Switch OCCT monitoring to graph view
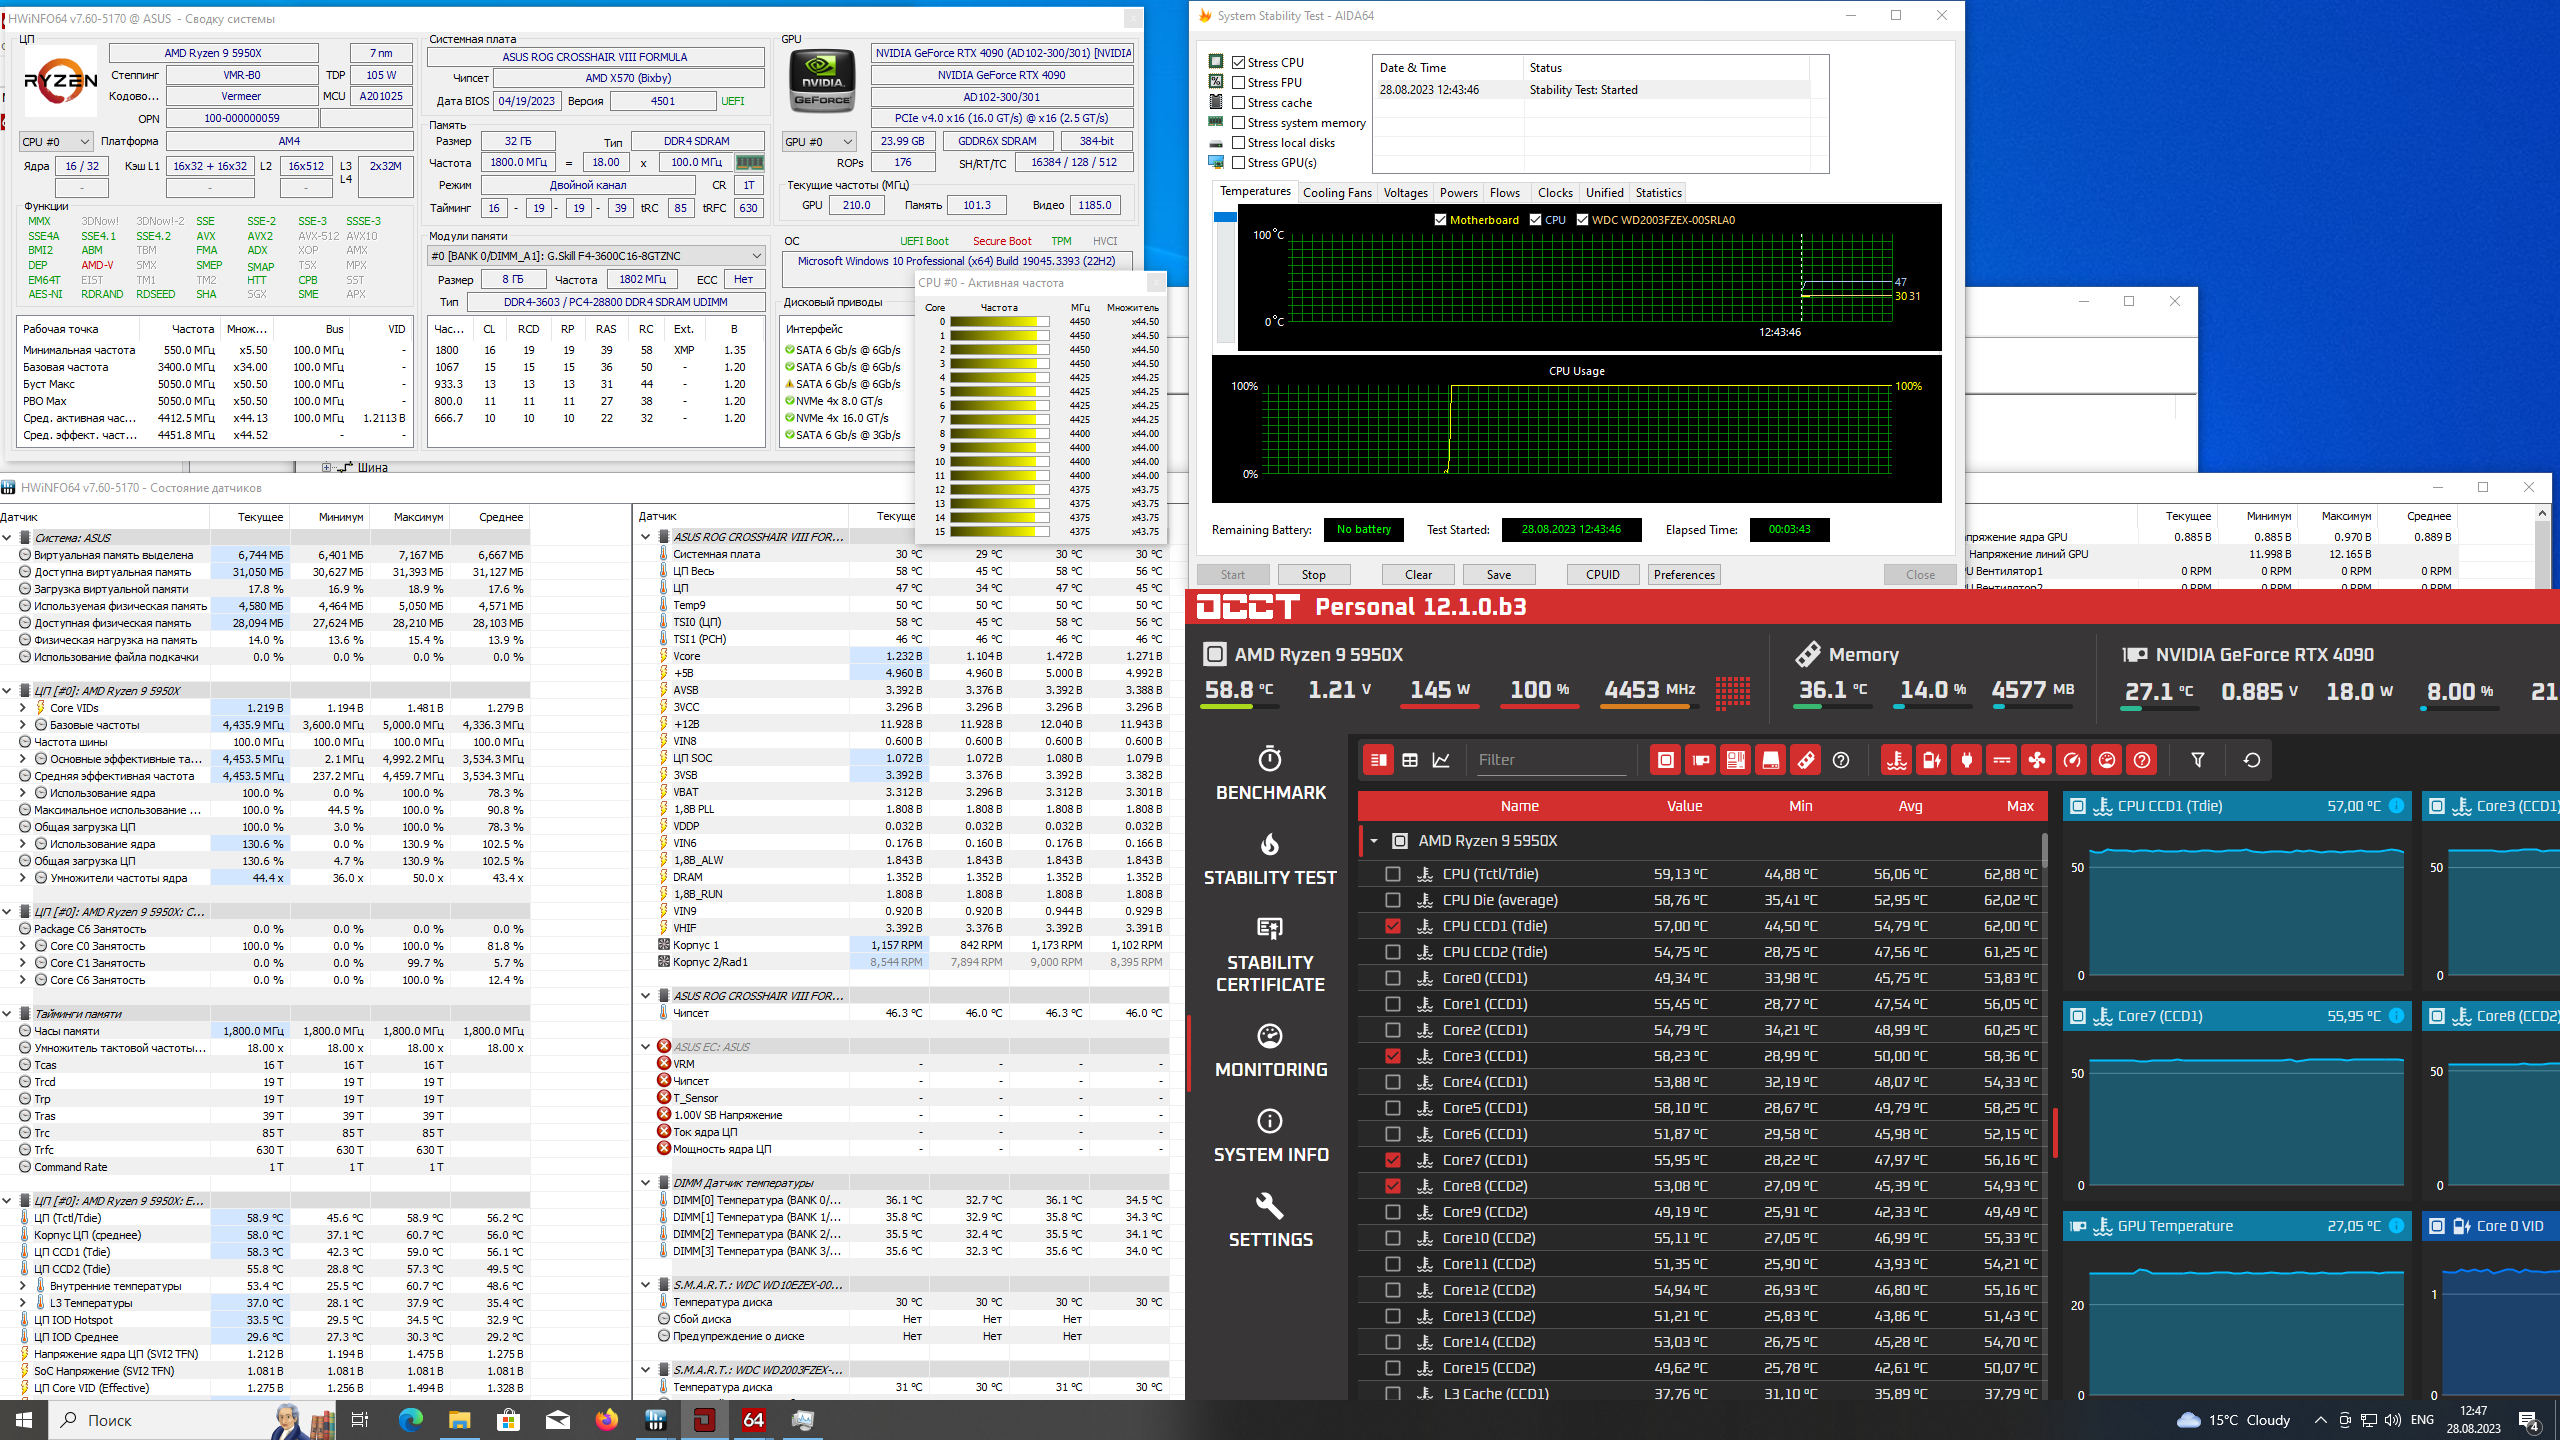The width and height of the screenshot is (2560, 1440). pos(1441,760)
